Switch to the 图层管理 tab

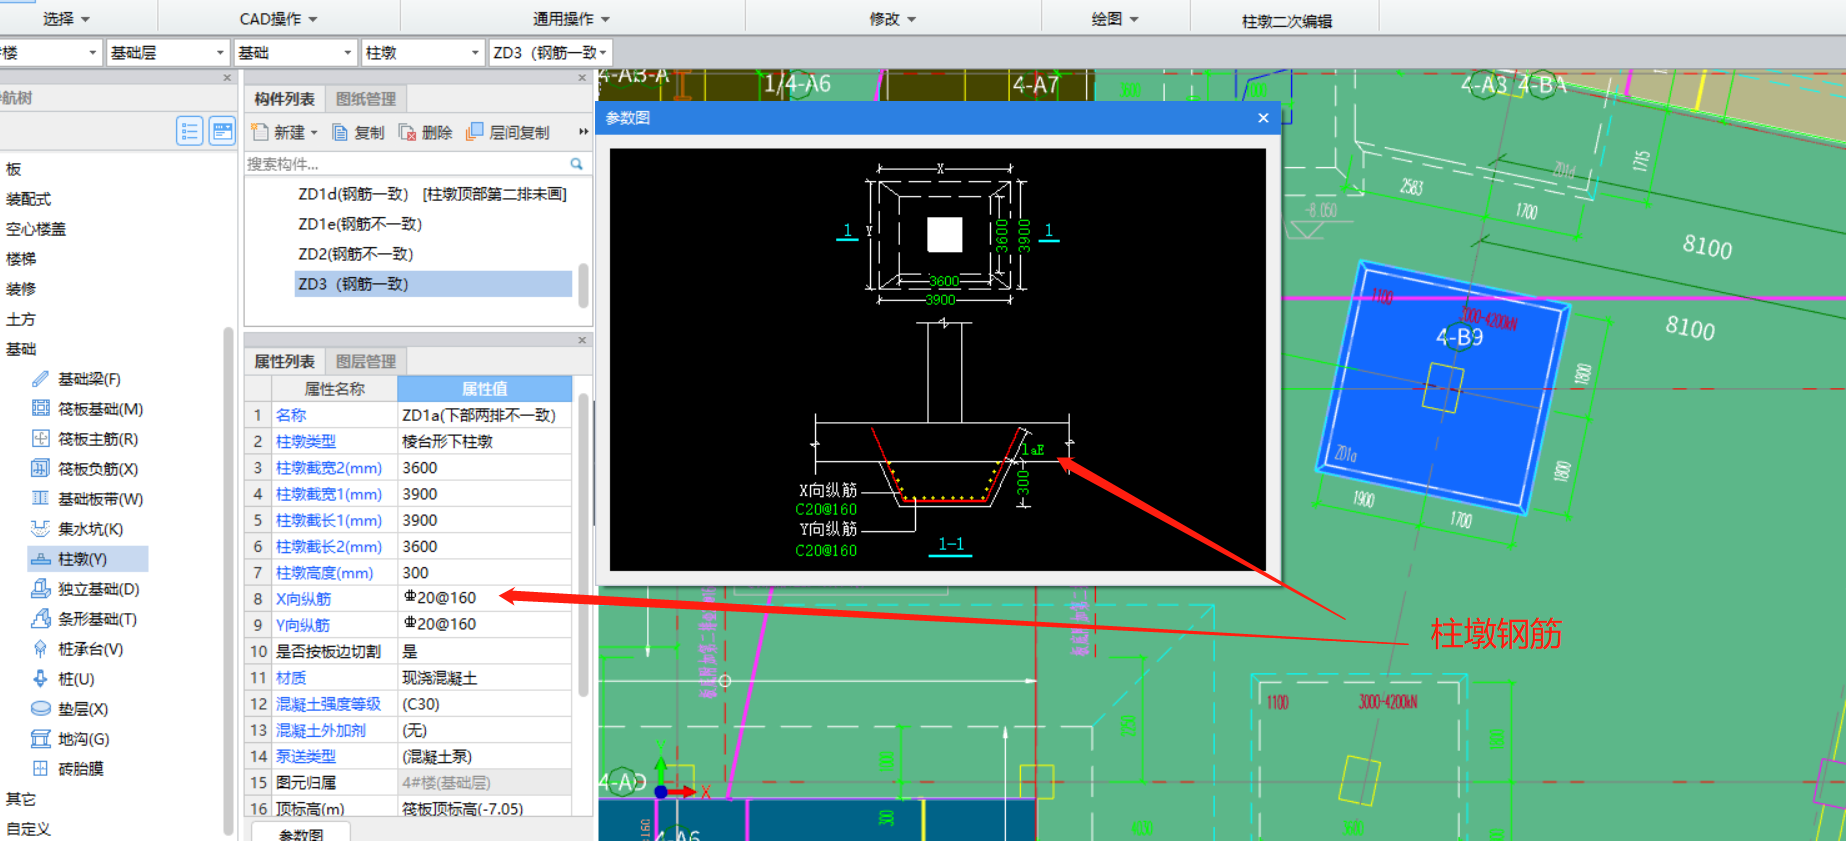click(x=366, y=361)
